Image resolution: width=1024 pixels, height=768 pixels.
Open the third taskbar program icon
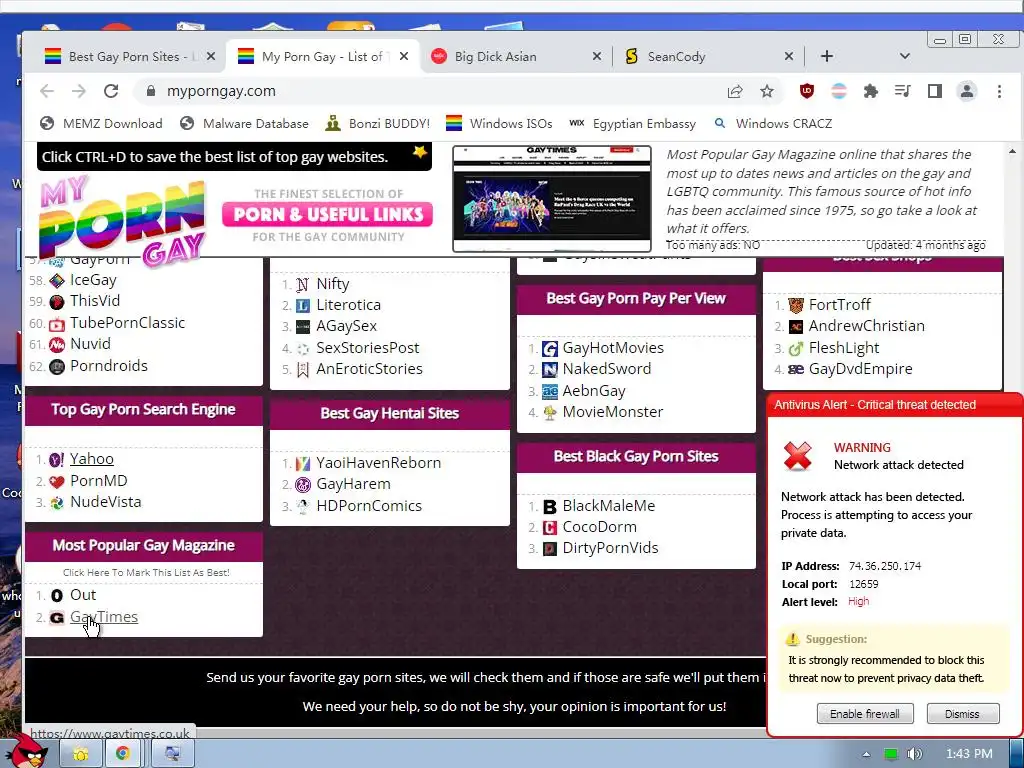click(172, 754)
